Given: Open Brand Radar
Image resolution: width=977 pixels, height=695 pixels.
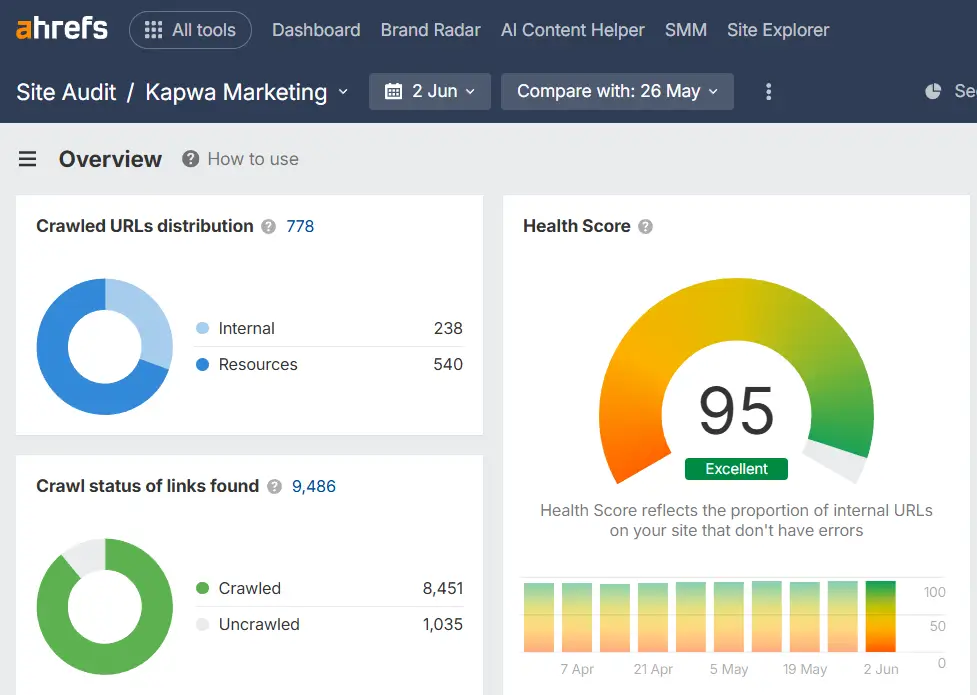Looking at the screenshot, I should [431, 30].
